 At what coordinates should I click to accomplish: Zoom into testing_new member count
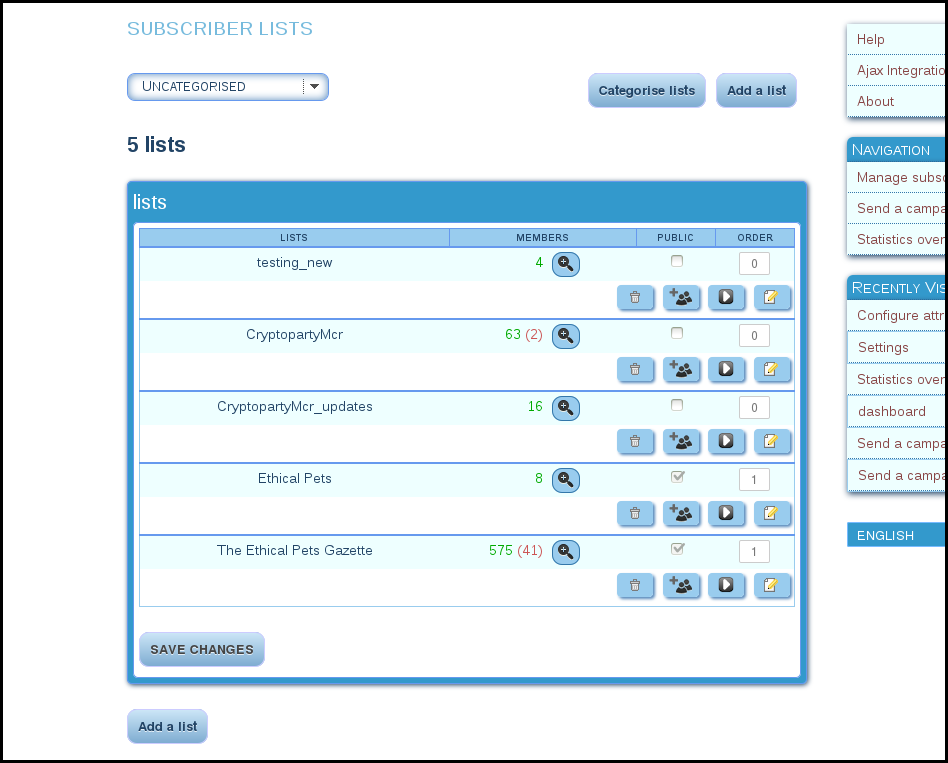[x=565, y=264]
